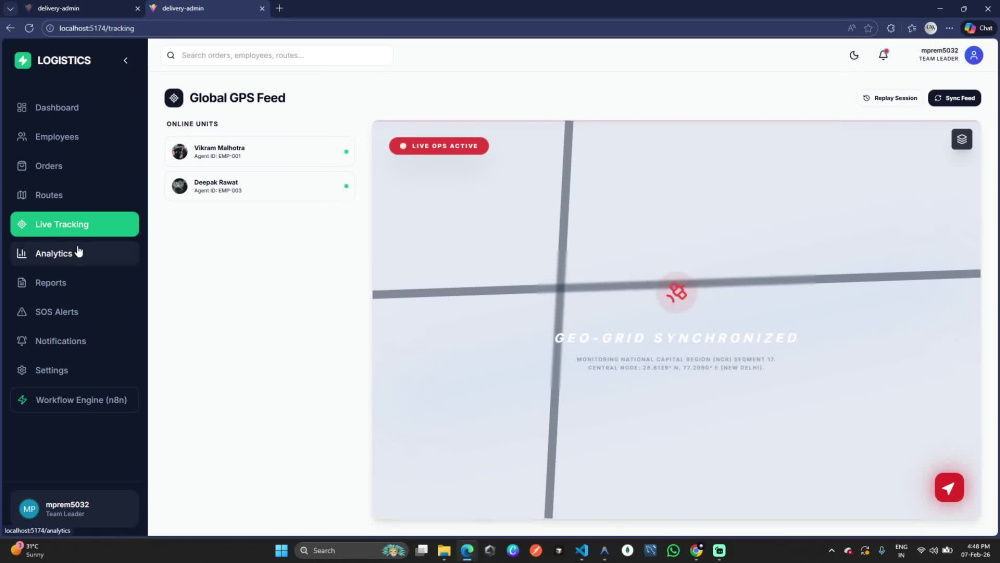Open the clock and date flyout
The image size is (1000, 563).
point(978,550)
